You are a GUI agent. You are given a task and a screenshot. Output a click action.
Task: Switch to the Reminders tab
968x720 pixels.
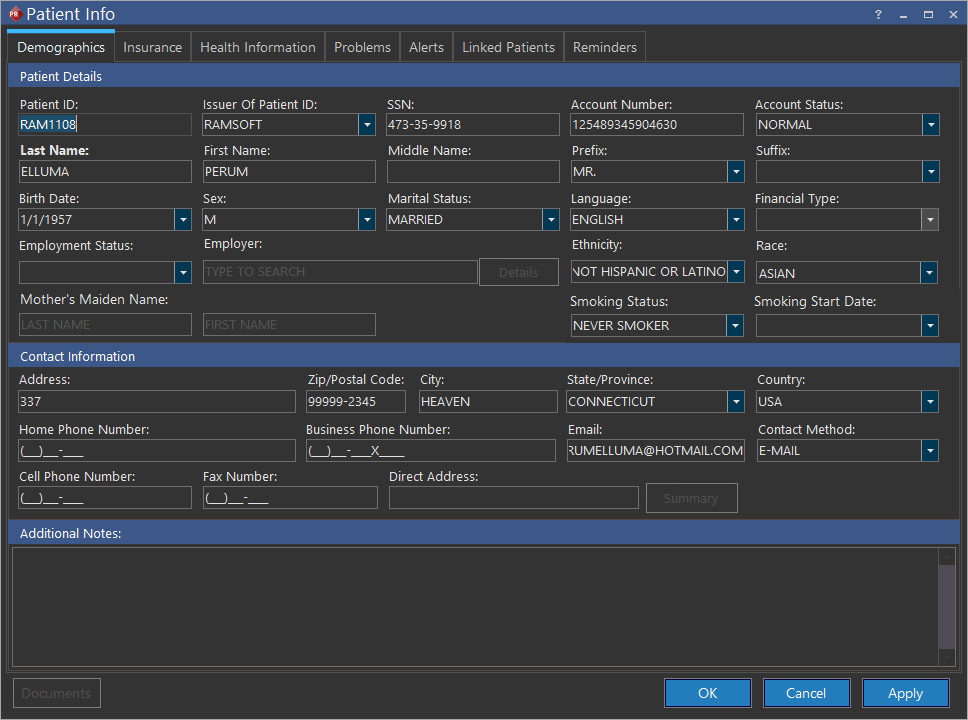604,46
